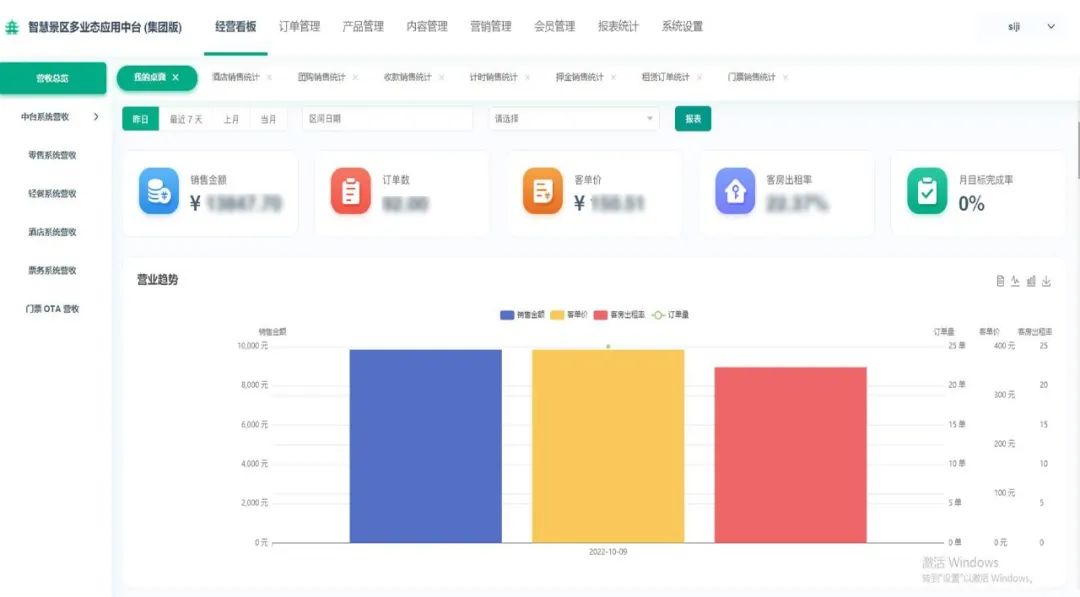Open the 报表统计 top menu
1080x597 pixels.
619,27
